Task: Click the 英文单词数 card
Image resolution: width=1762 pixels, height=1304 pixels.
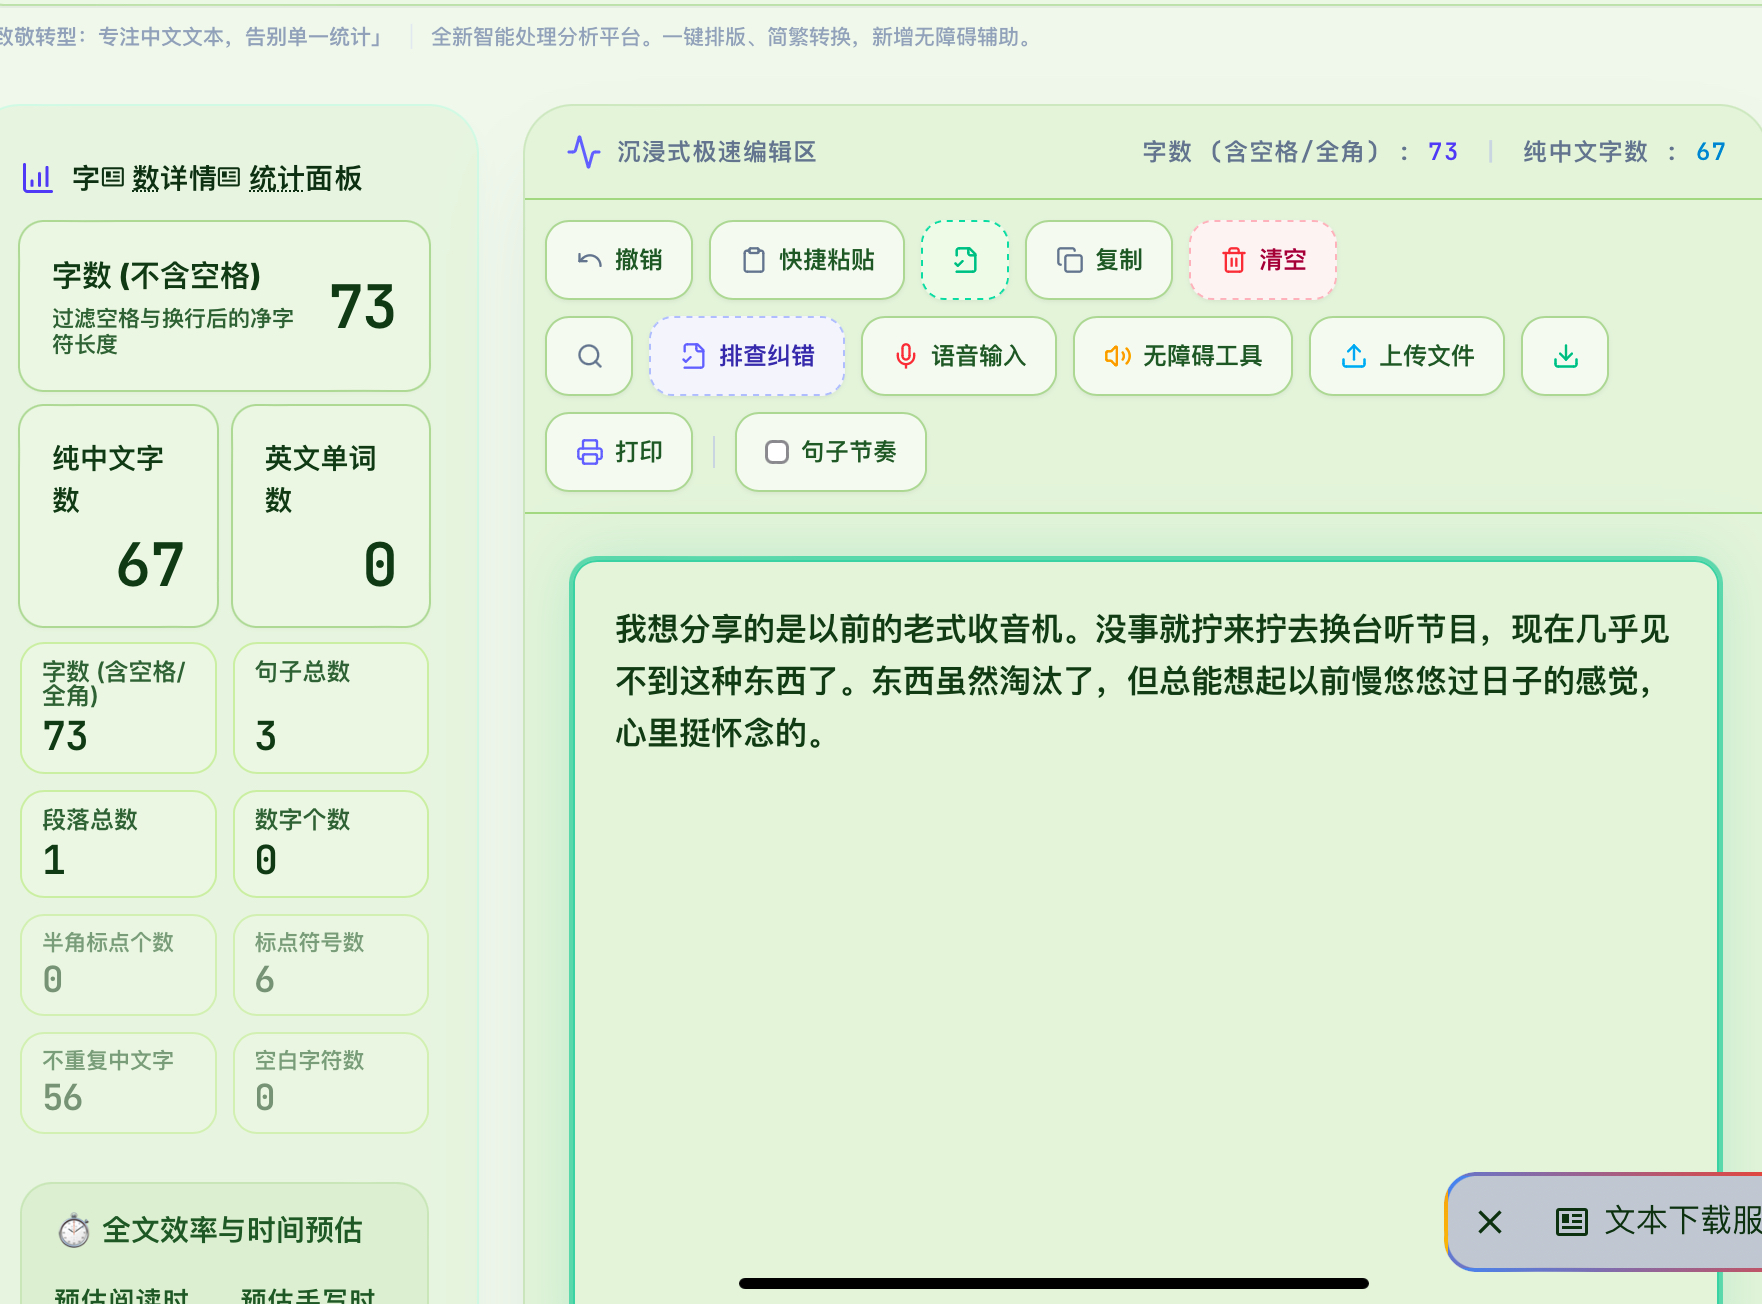Action: [x=331, y=516]
